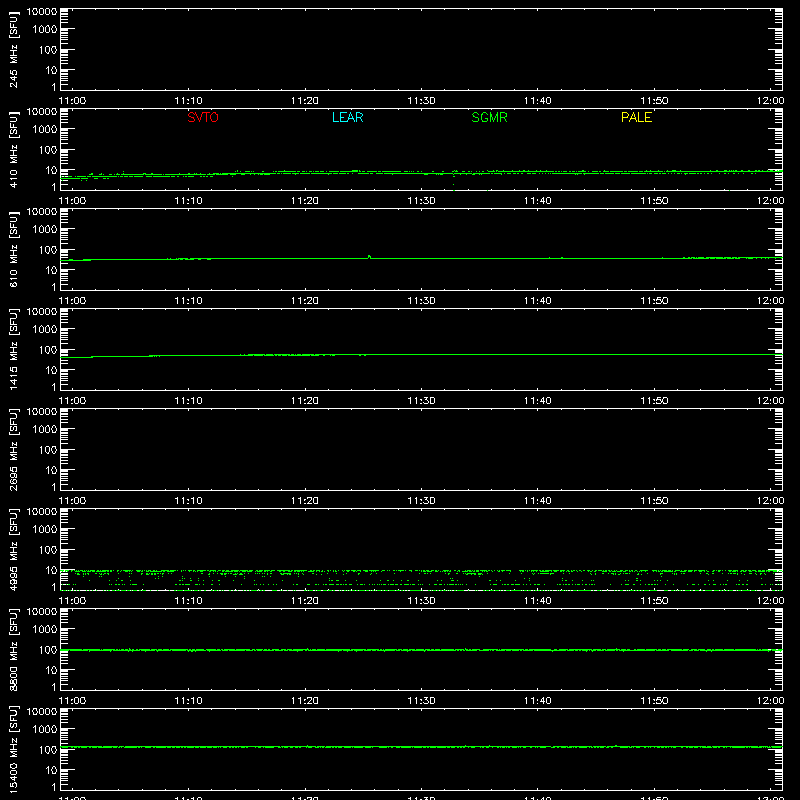Click the 100 y-axis label of 4995 MHz panel

(48, 550)
